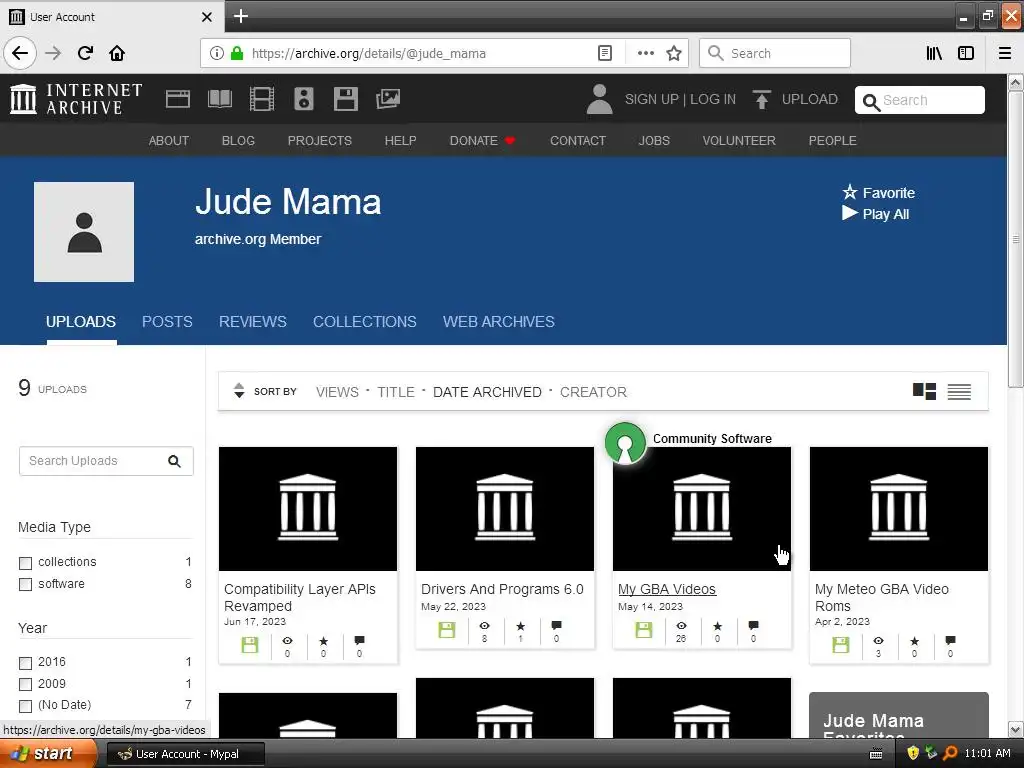Open My Meteo GBA Video Roms thumbnail
Image resolution: width=1024 pixels, height=768 pixels.
coord(899,509)
